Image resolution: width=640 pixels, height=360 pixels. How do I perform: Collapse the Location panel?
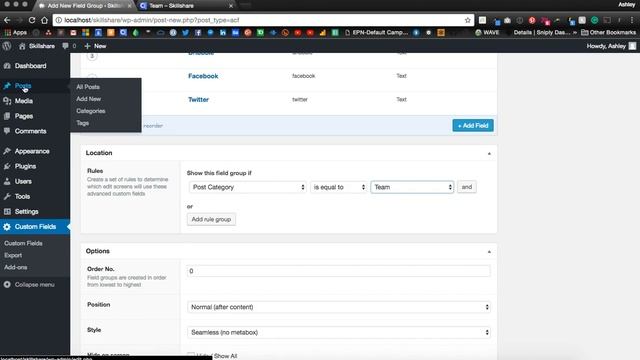[x=489, y=153]
